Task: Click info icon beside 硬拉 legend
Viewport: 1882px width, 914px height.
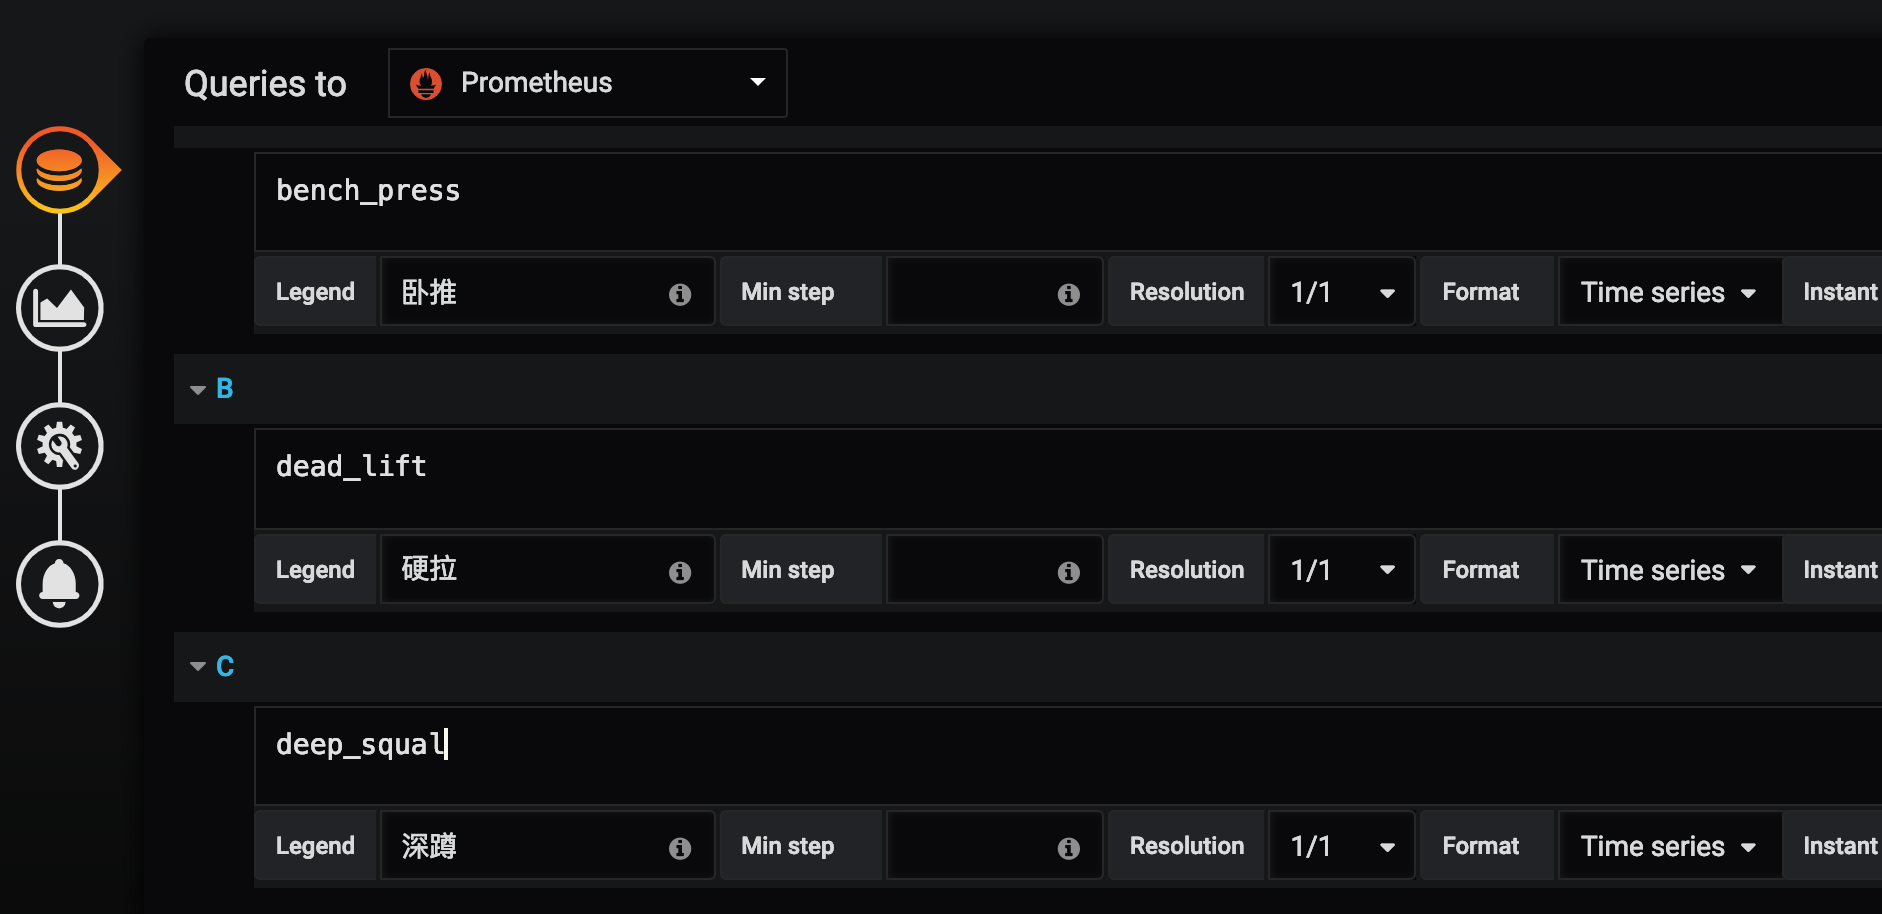Action: tap(680, 572)
